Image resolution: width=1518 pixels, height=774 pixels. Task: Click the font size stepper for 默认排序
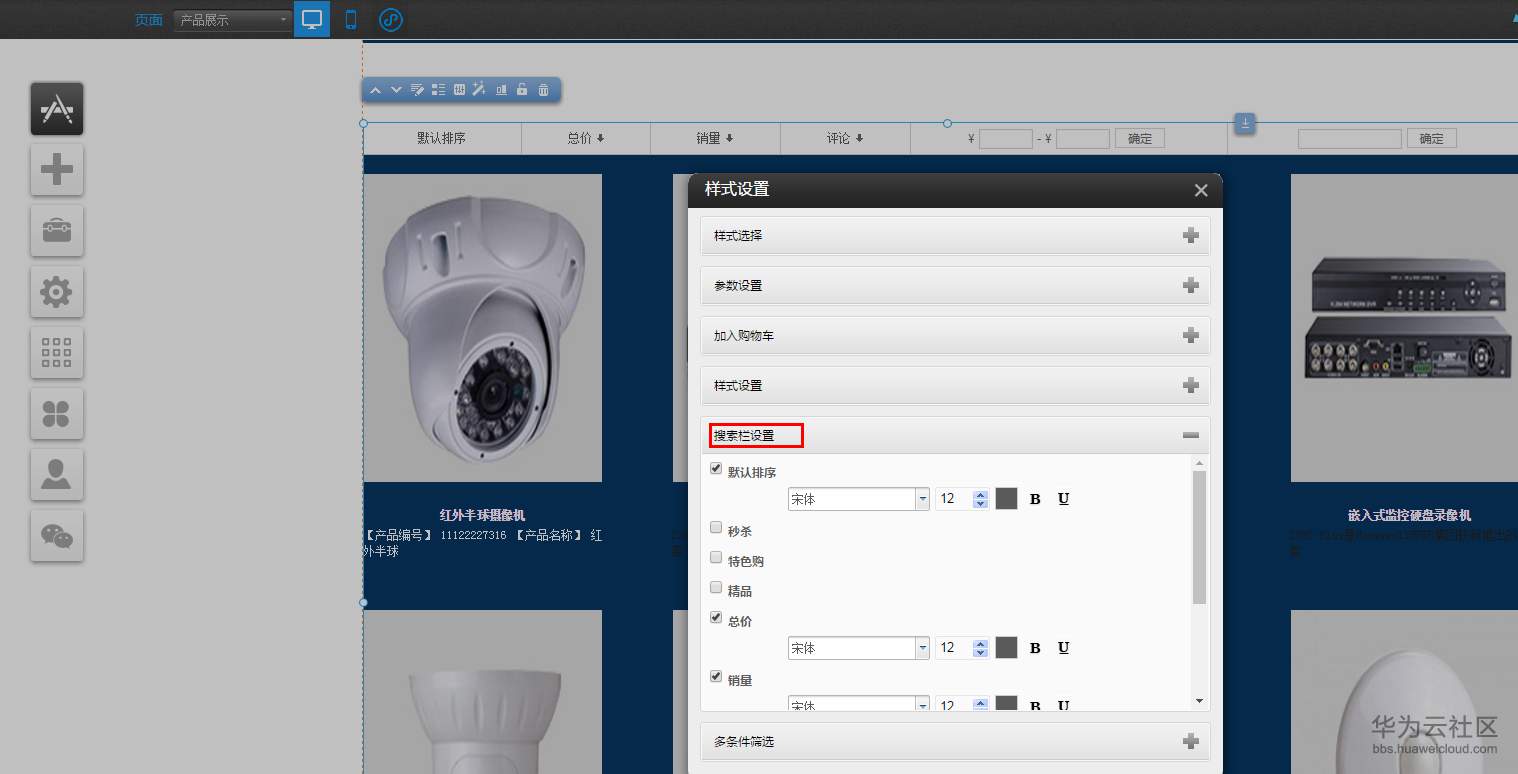(x=981, y=499)
